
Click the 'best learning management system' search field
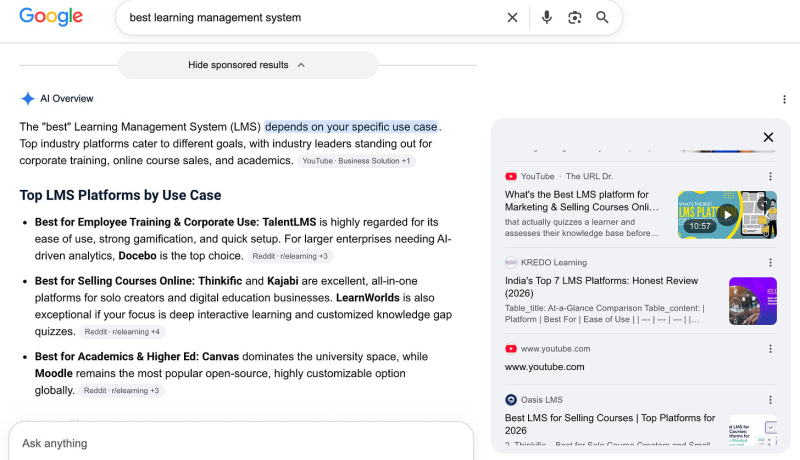(x=311, y=18)
